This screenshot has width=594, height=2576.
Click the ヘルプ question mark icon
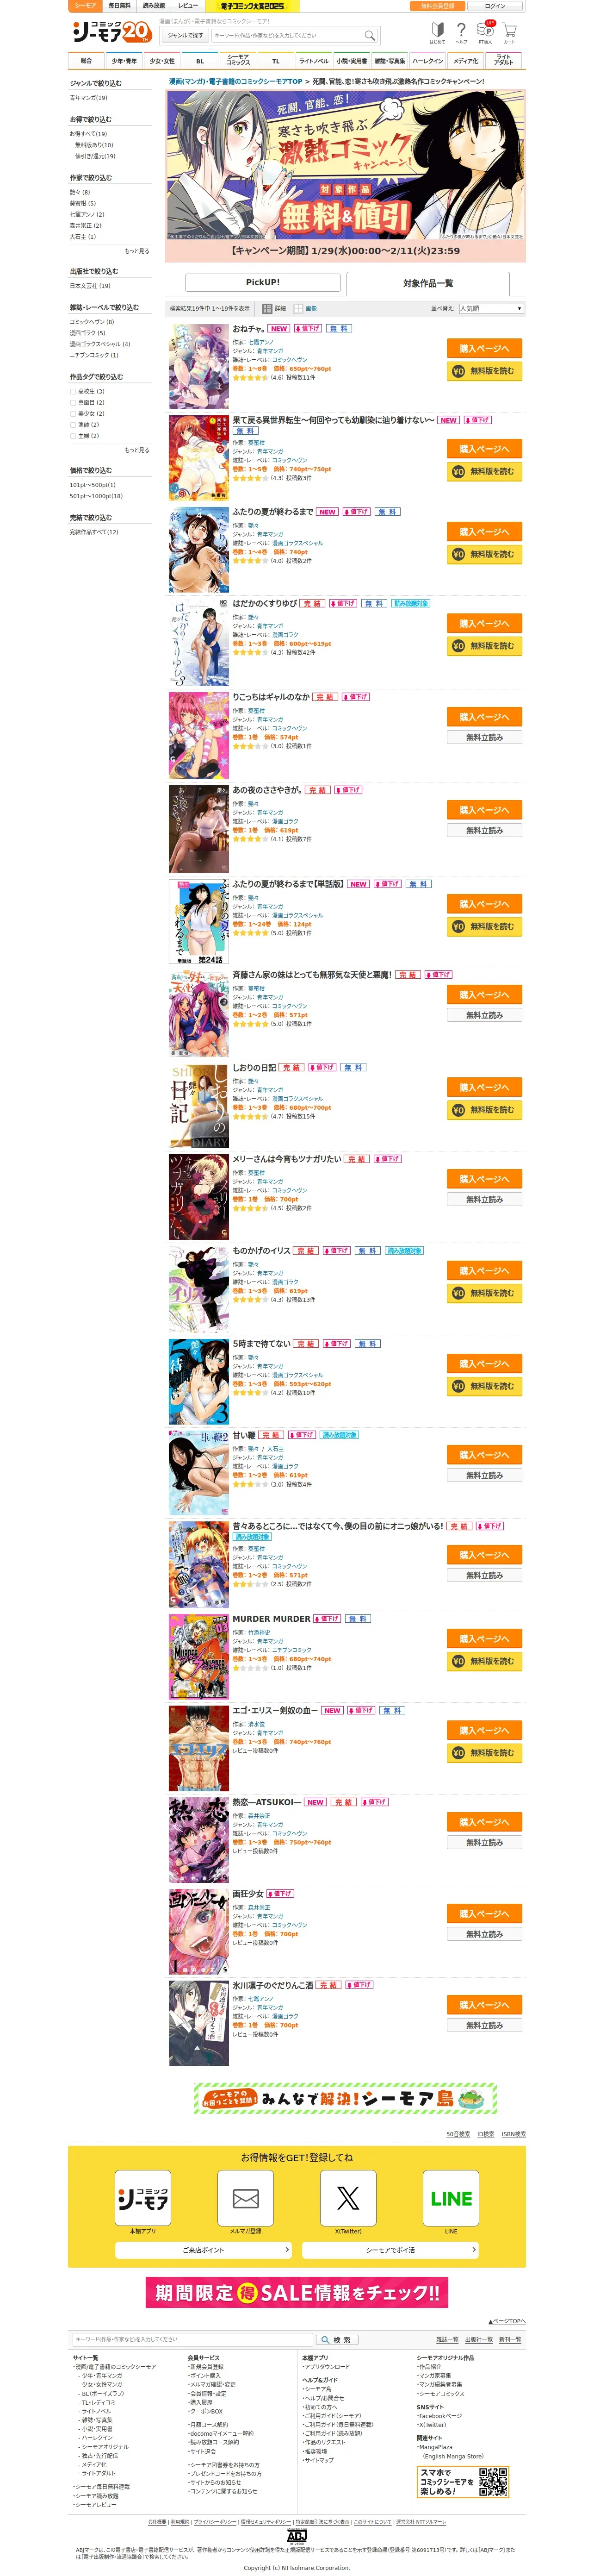point(461,31)
